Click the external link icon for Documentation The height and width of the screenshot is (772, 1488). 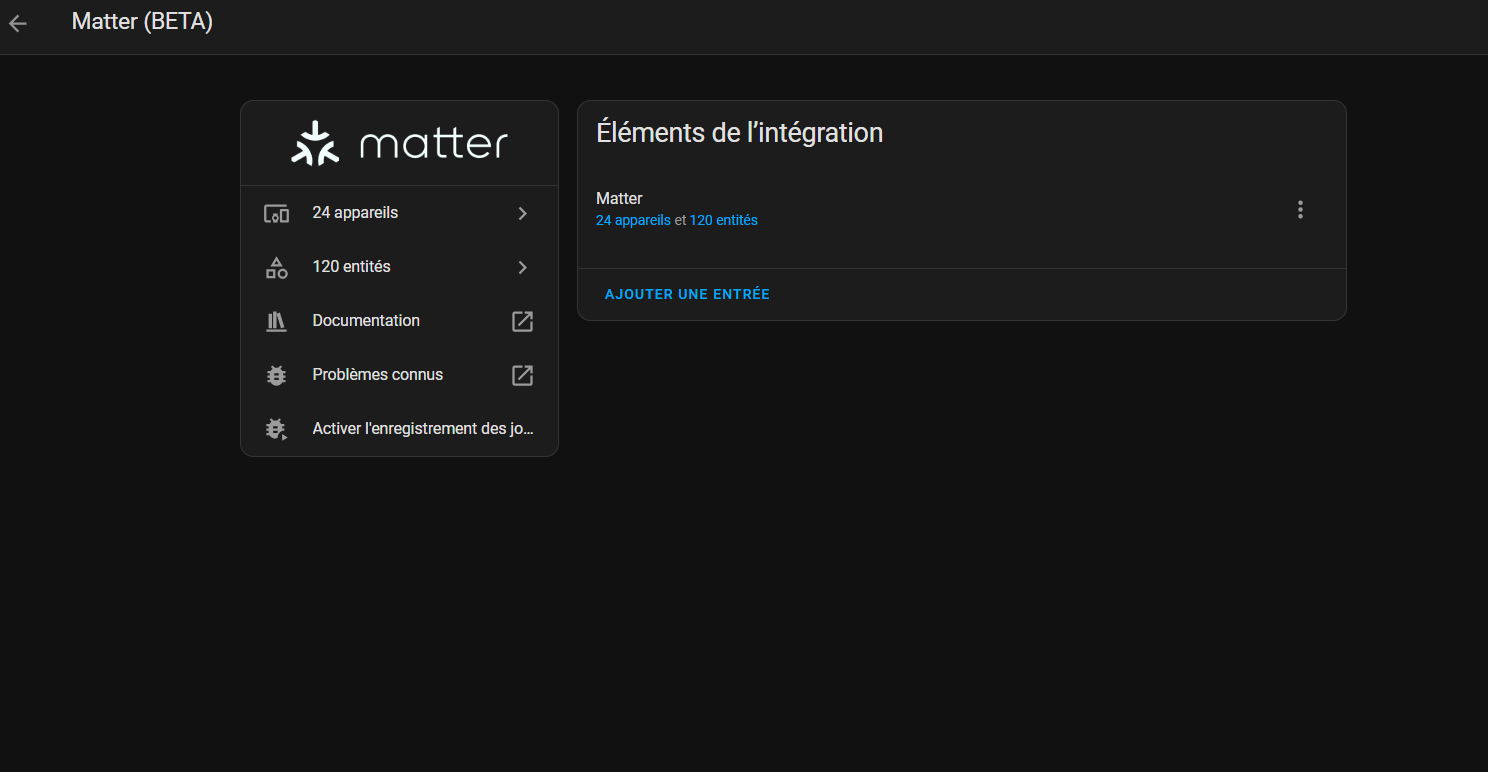522,321
